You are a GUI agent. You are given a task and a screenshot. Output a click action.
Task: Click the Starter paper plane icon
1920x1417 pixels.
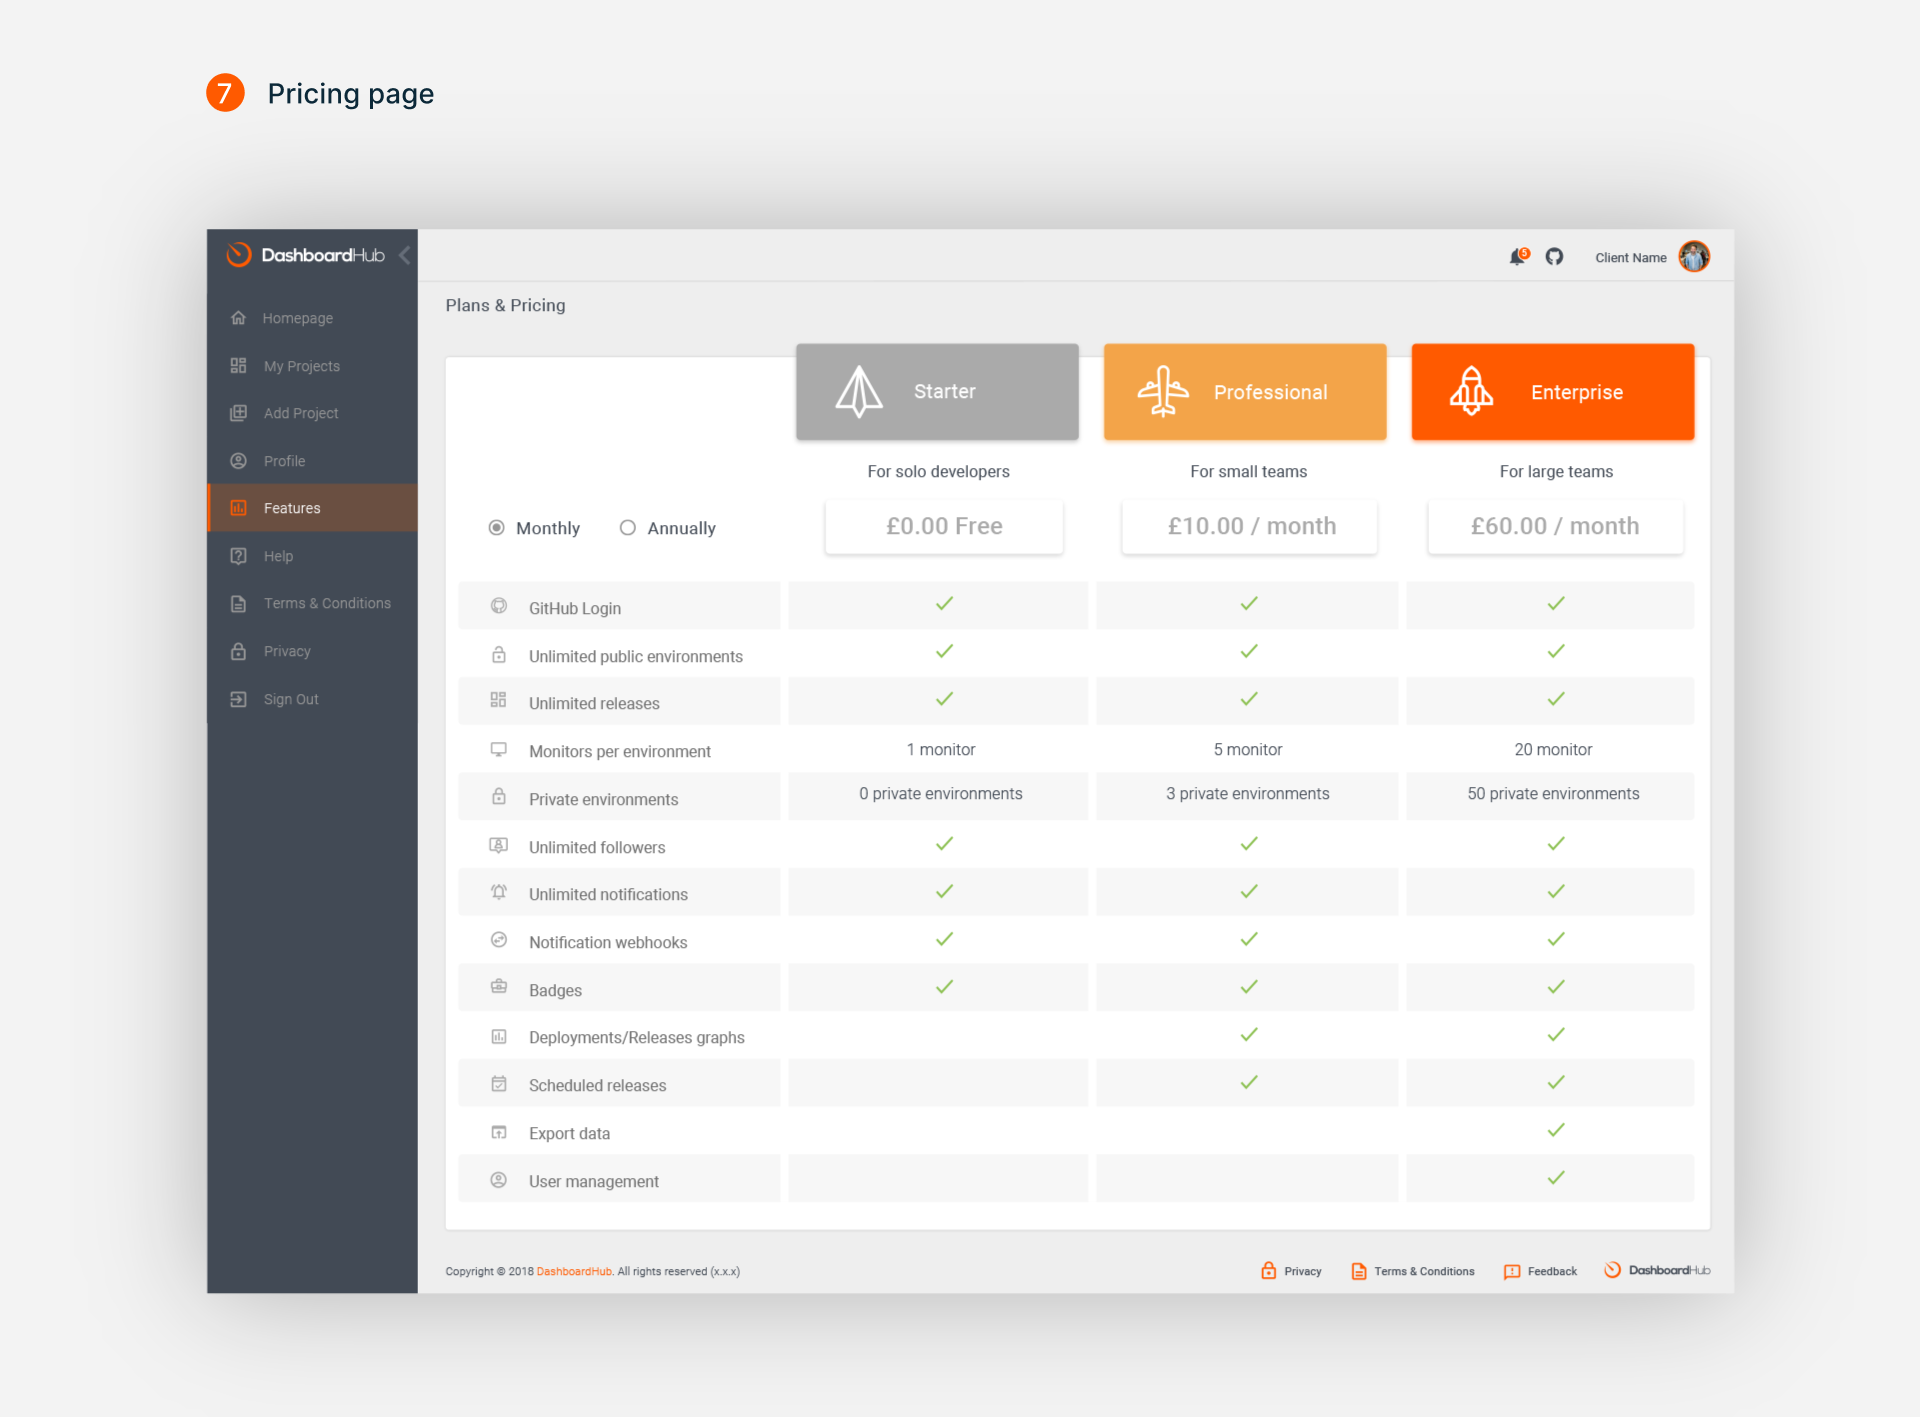(859, 392)
